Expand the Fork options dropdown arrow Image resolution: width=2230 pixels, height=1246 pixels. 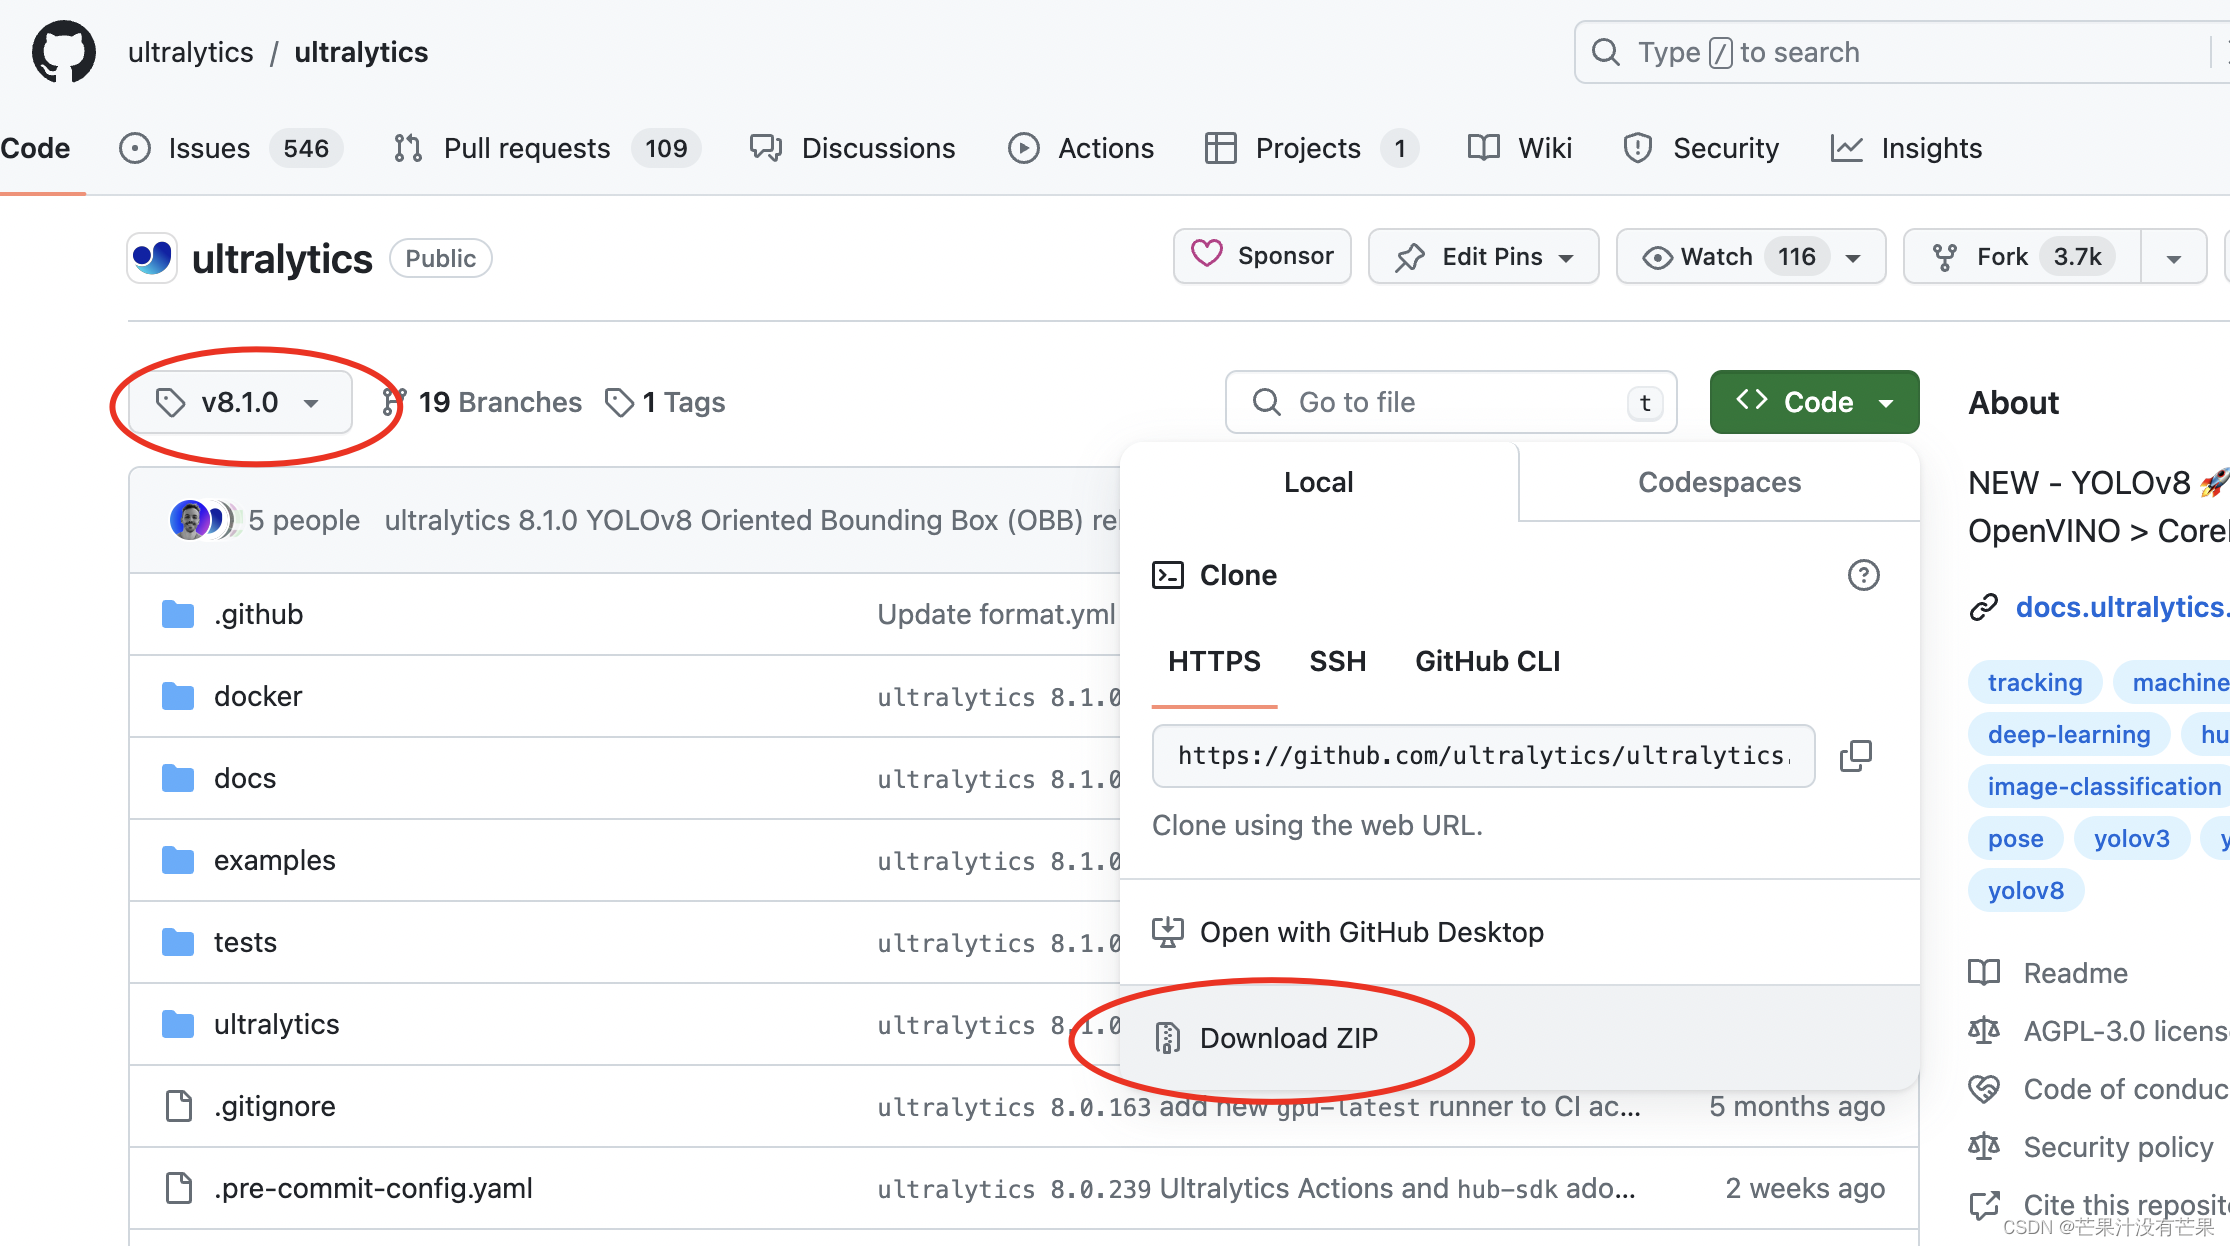coord(2174,257)
